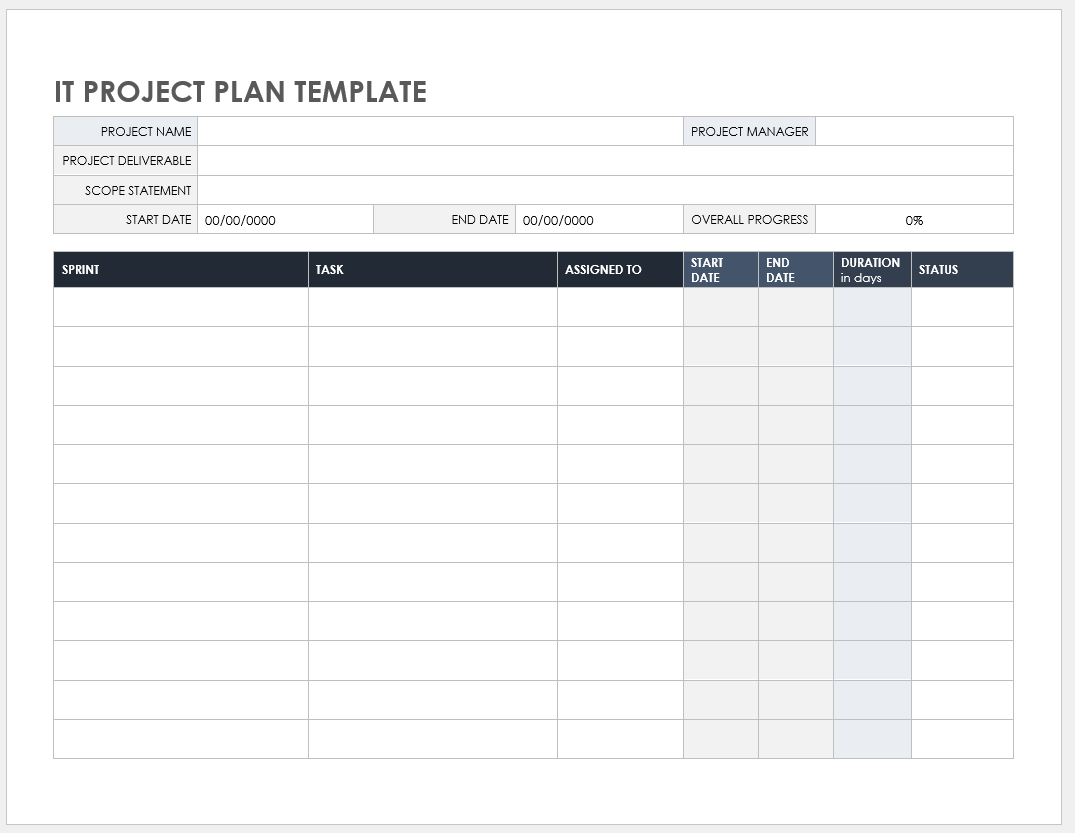Image resolution: width=1075 pixels, height=833 pixels.
Task: Select the DURATION in days column header
Action: click(871, 270)
